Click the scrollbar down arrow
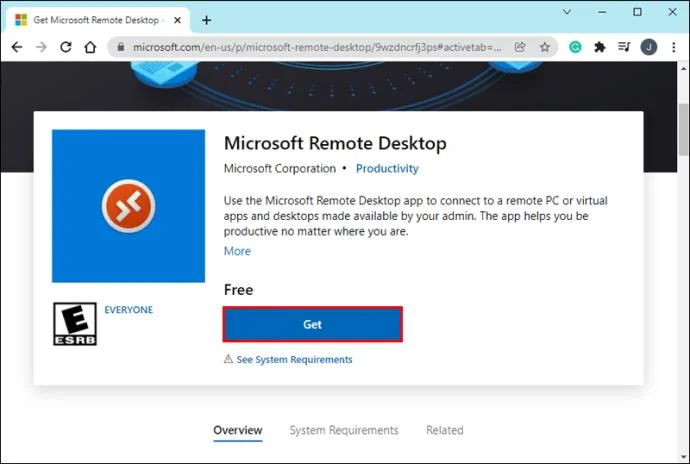Screen dimensions: 690x464 tap(683, 457)
